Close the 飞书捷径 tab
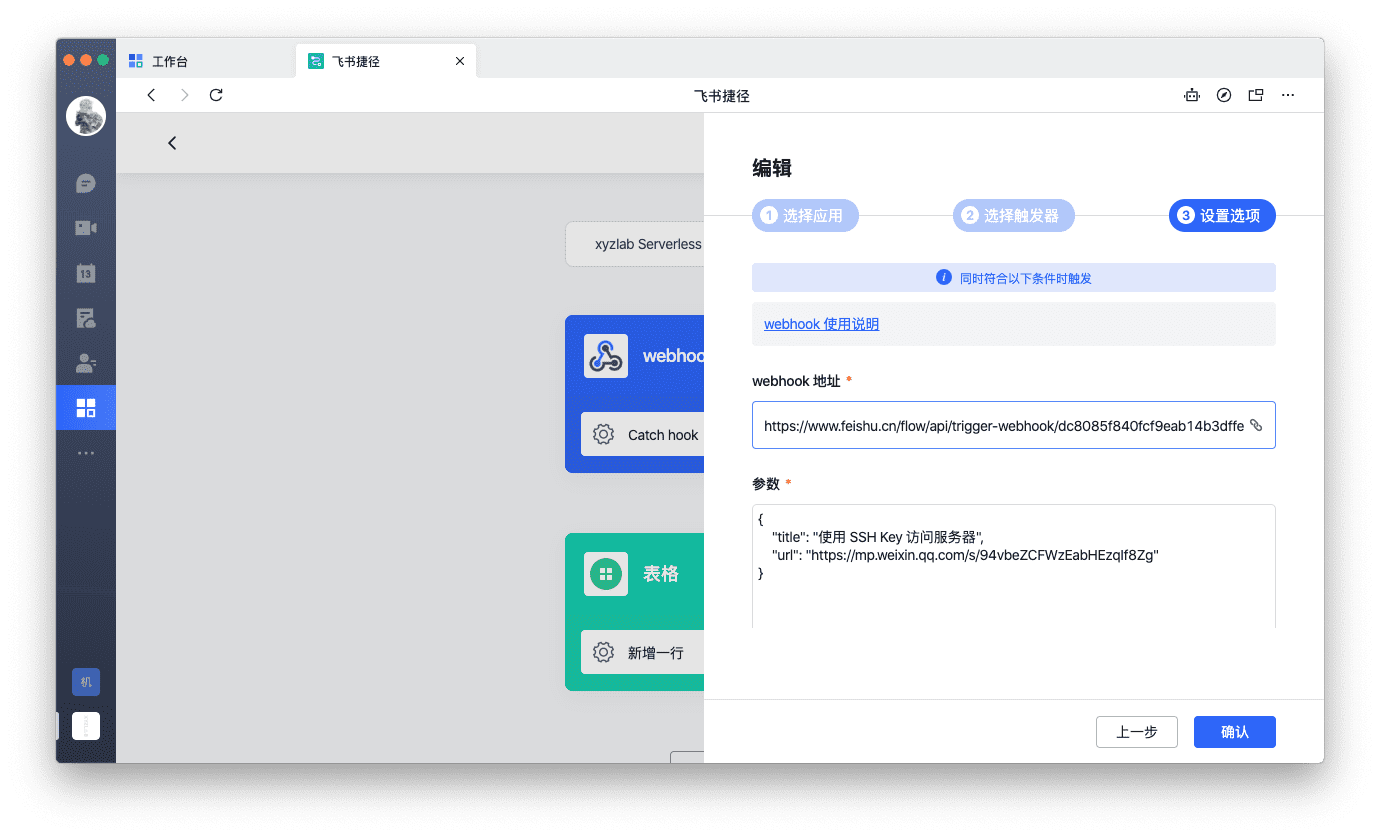Image resolution: width=1380 pixels, height=837 pixels. (460, 61)
